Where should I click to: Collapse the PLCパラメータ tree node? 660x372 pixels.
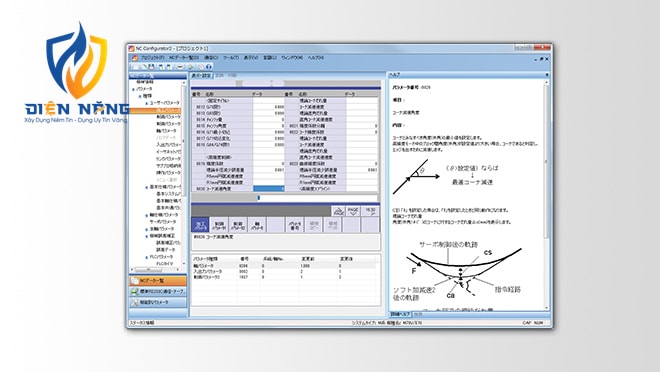tap(147, 257)
